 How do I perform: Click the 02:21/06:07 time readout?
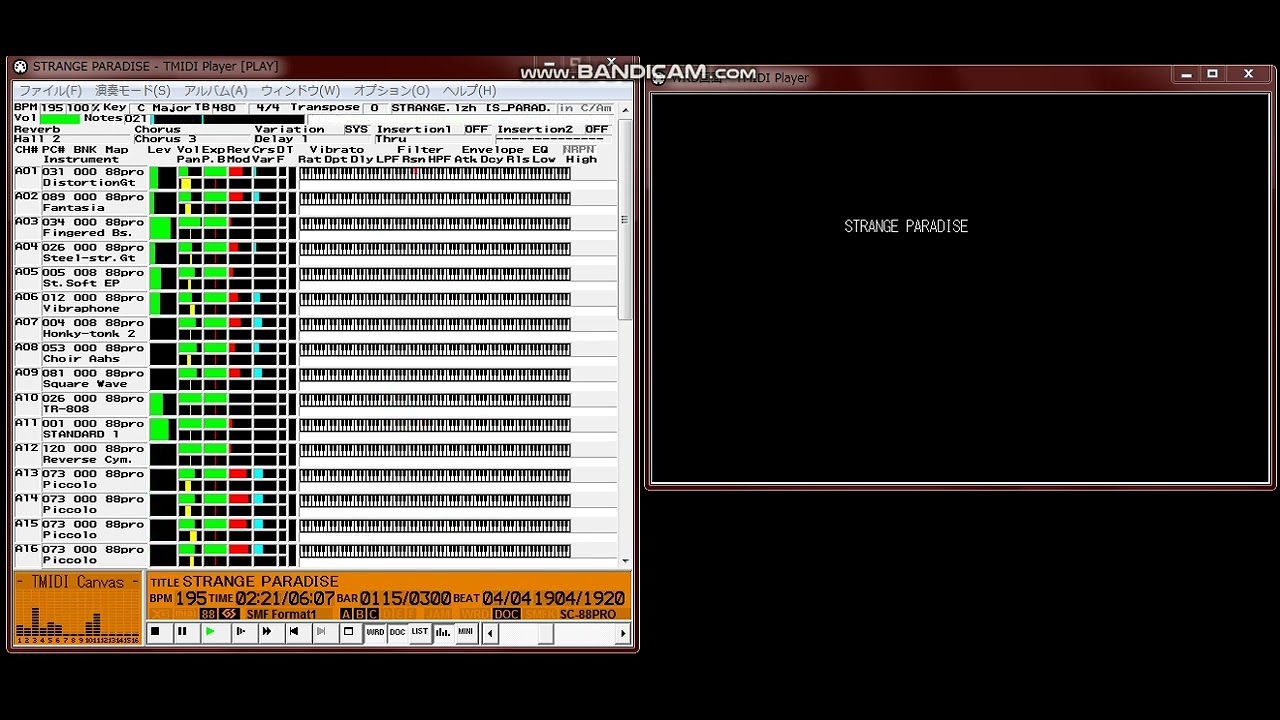[285, 598]
